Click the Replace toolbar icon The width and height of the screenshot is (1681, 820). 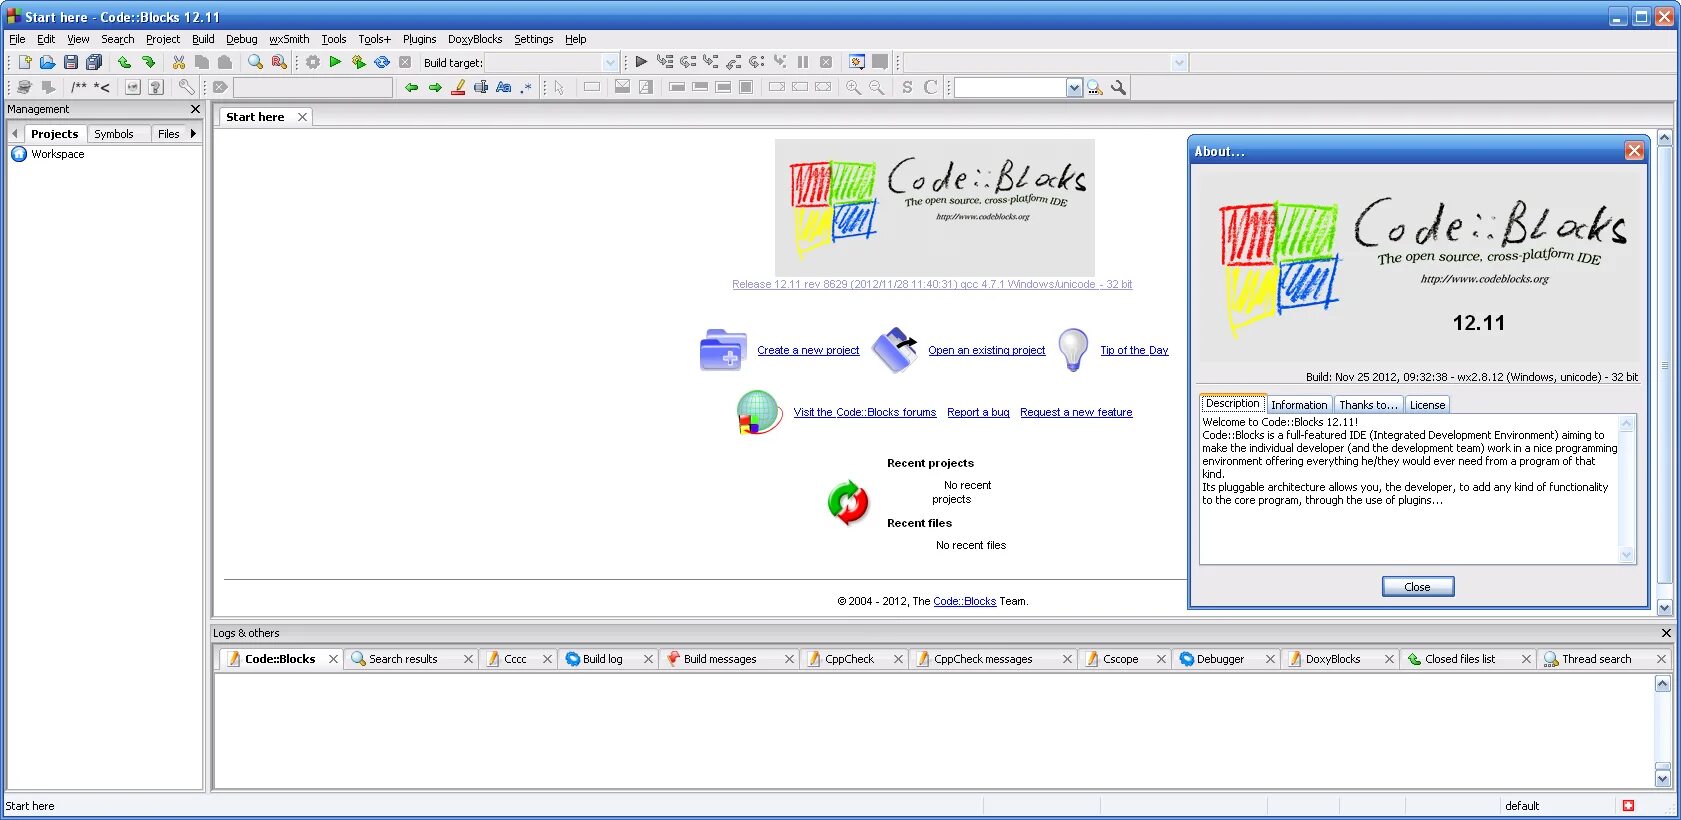(279, 62)
